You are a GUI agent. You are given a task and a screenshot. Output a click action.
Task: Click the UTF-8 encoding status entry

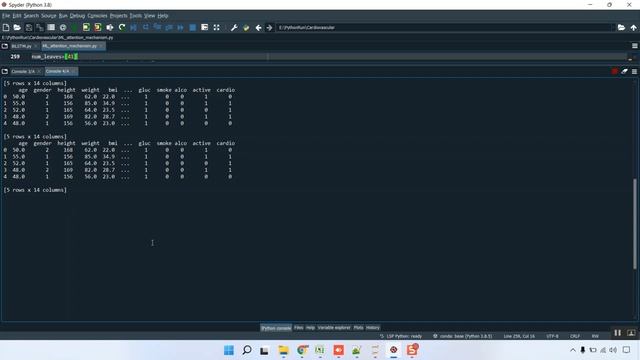(x=552, y=336)
